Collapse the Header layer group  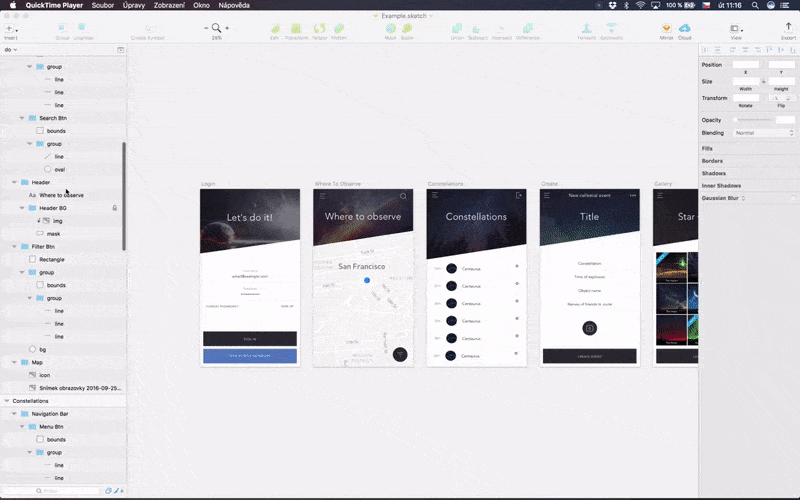(x=14, y=182)
